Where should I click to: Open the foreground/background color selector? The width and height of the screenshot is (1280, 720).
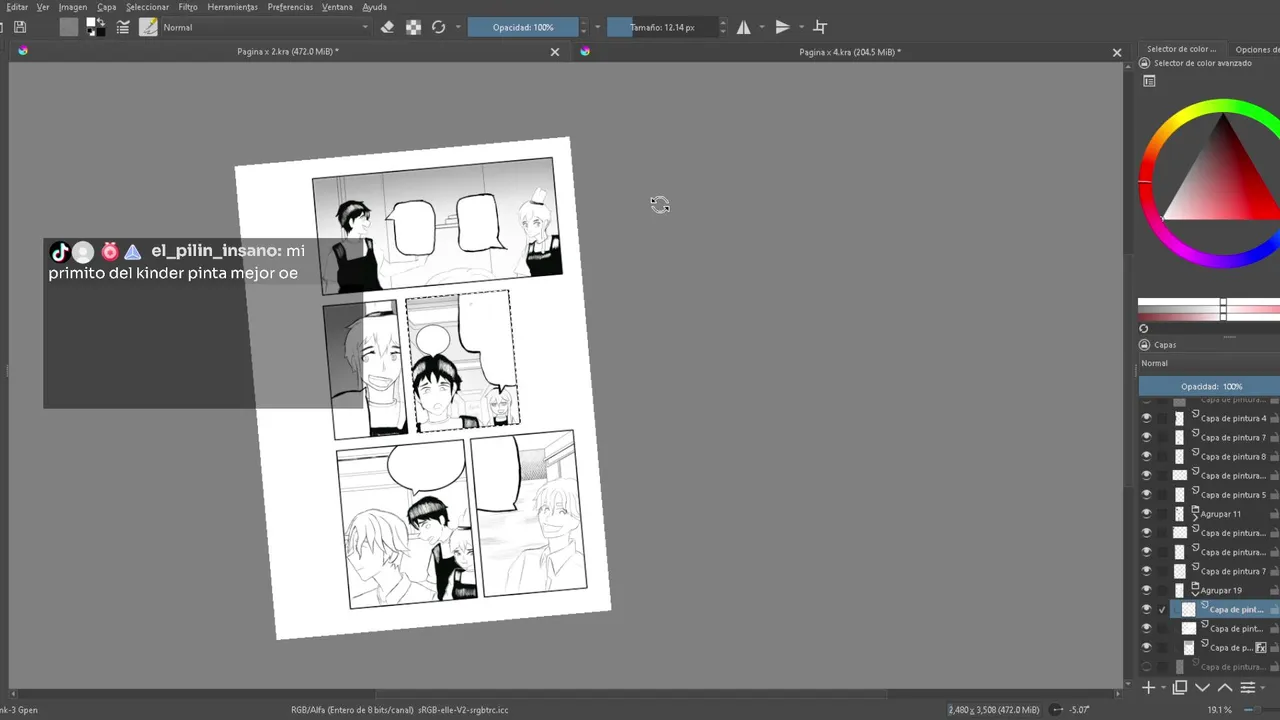pyautogui.click(x=95, y=27)
